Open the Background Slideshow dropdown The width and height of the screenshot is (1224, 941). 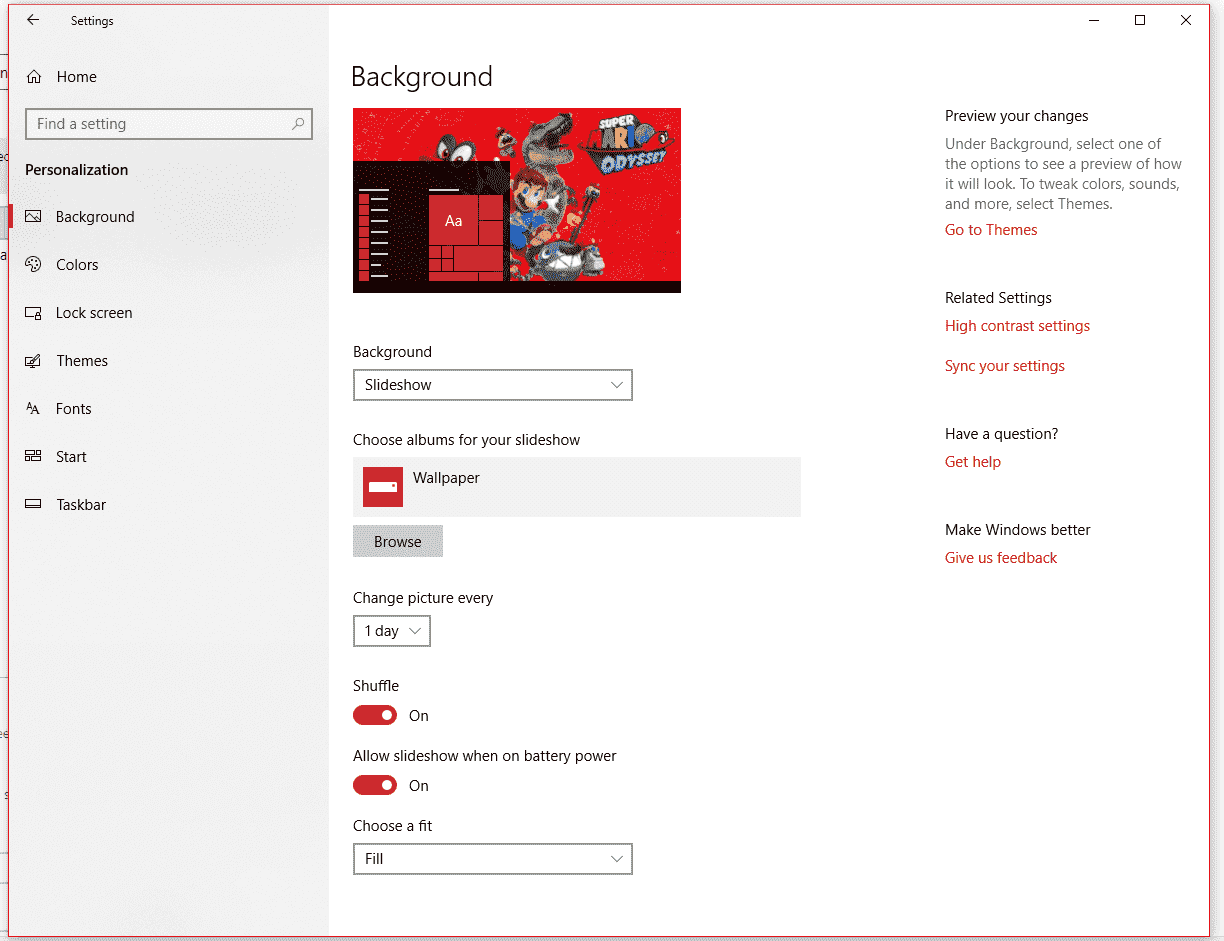click(493, 385)
